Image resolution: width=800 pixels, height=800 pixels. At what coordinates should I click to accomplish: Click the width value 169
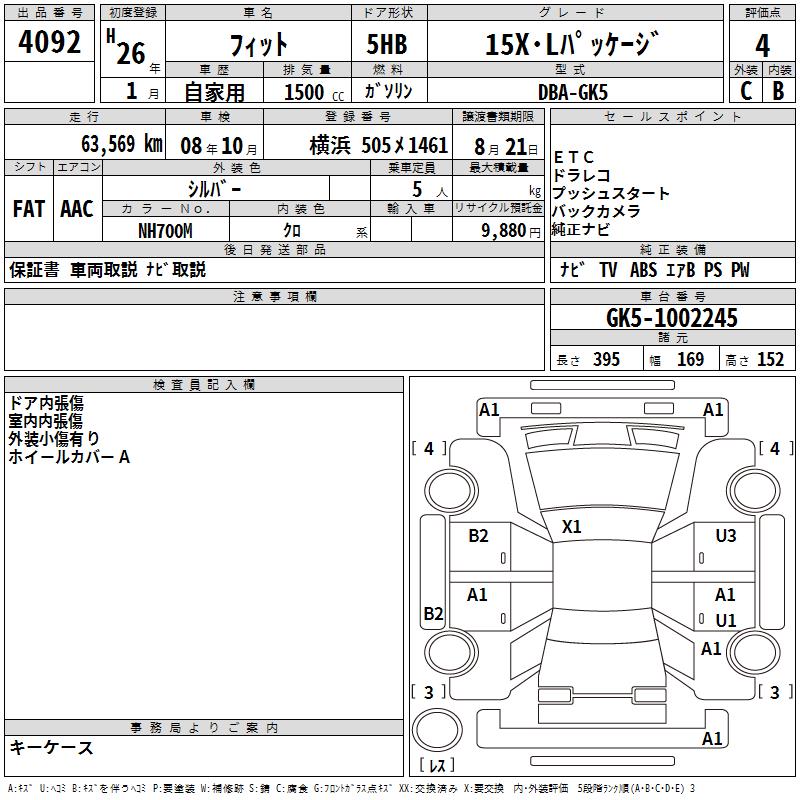[690, 360]
